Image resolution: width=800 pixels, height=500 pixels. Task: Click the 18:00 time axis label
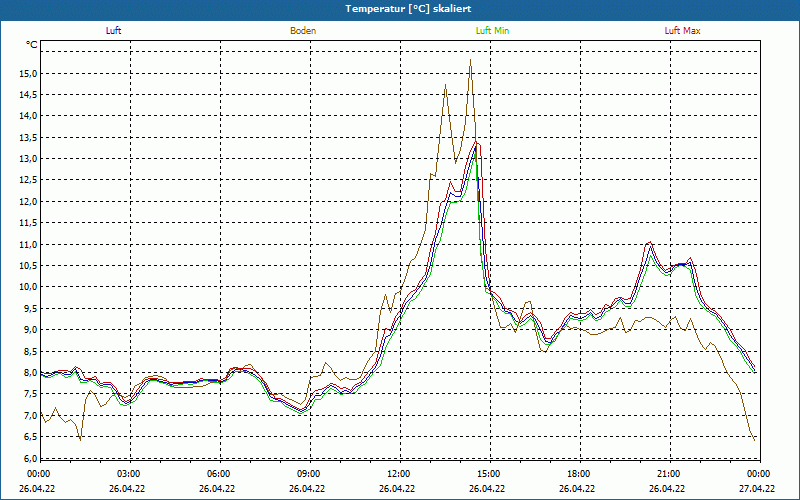pyautogui.click(x=579, y=474)
